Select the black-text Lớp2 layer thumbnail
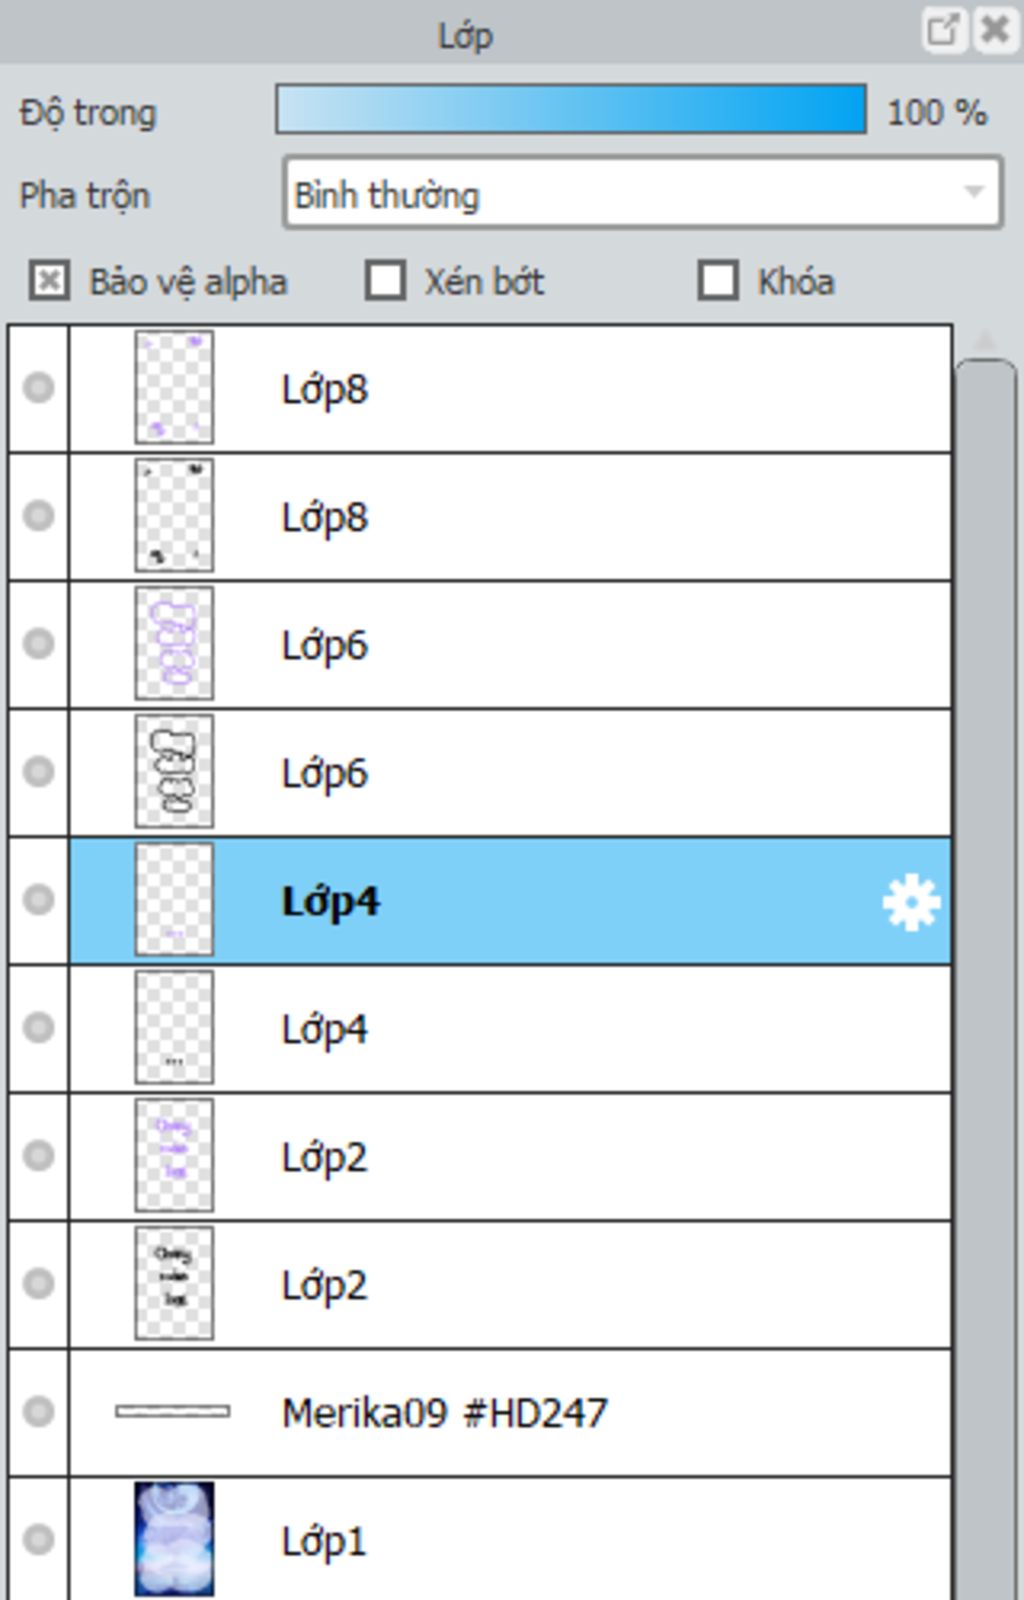Viewport: 1024px width, 1600px height. coord(174,1283)
